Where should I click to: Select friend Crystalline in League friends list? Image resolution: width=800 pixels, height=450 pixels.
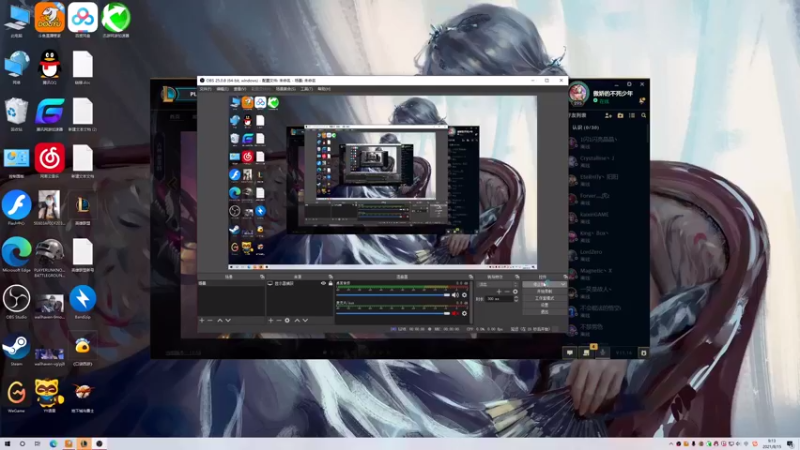608,161
